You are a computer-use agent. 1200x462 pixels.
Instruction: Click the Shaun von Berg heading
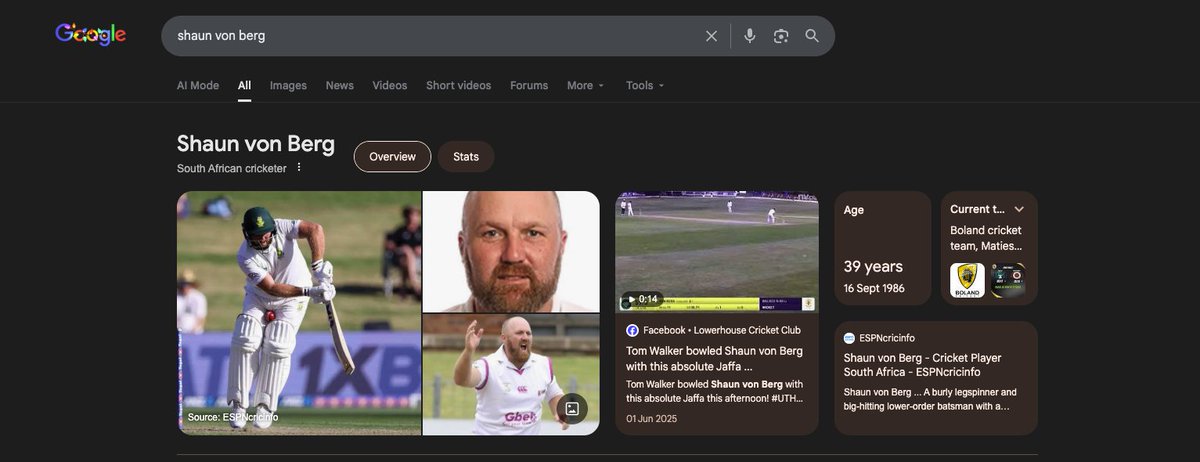point(256,144)
